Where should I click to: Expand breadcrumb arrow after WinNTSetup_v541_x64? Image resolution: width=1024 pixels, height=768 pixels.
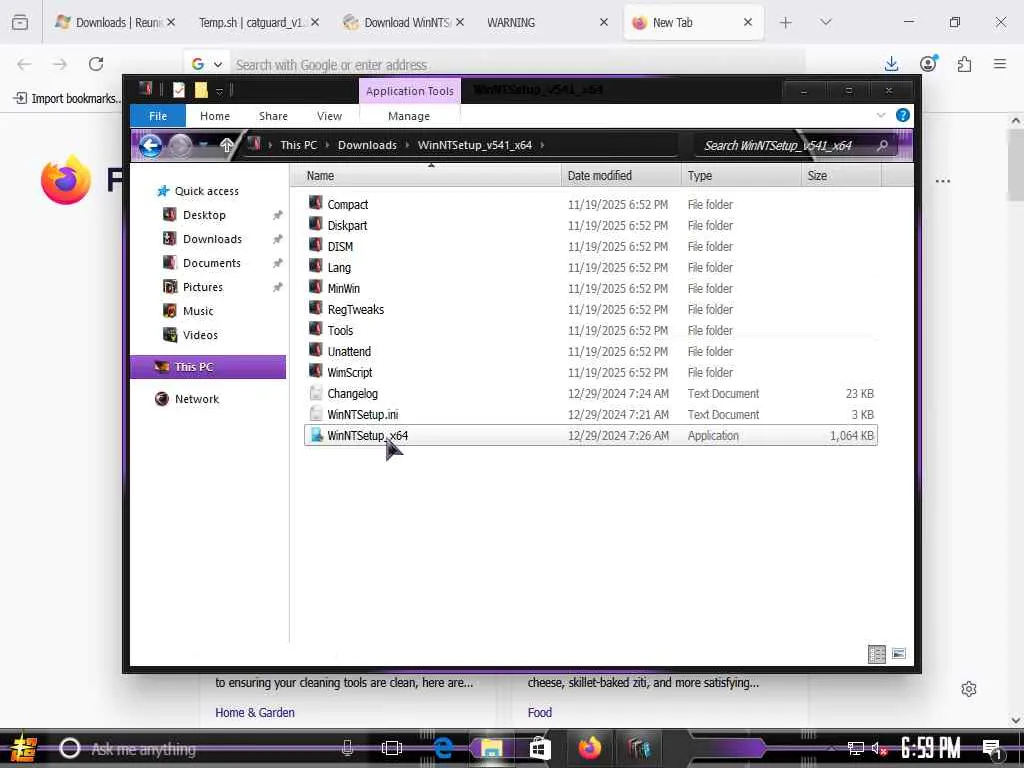[542, 145]
